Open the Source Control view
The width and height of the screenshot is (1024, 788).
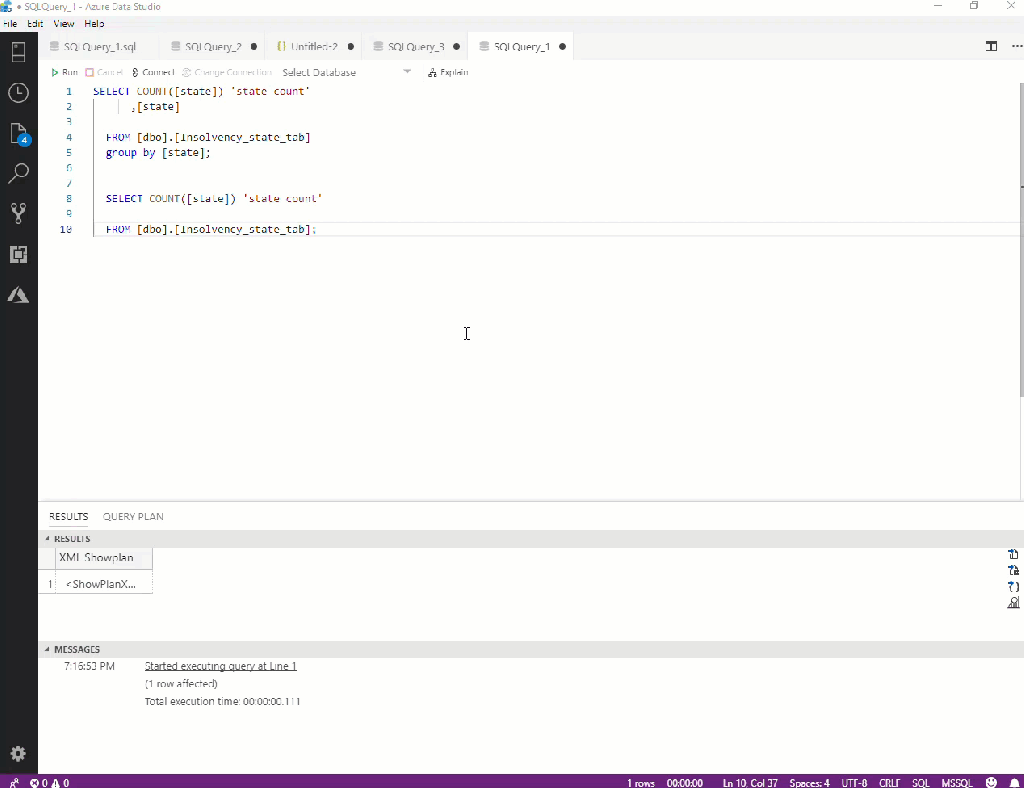[18, 213]
